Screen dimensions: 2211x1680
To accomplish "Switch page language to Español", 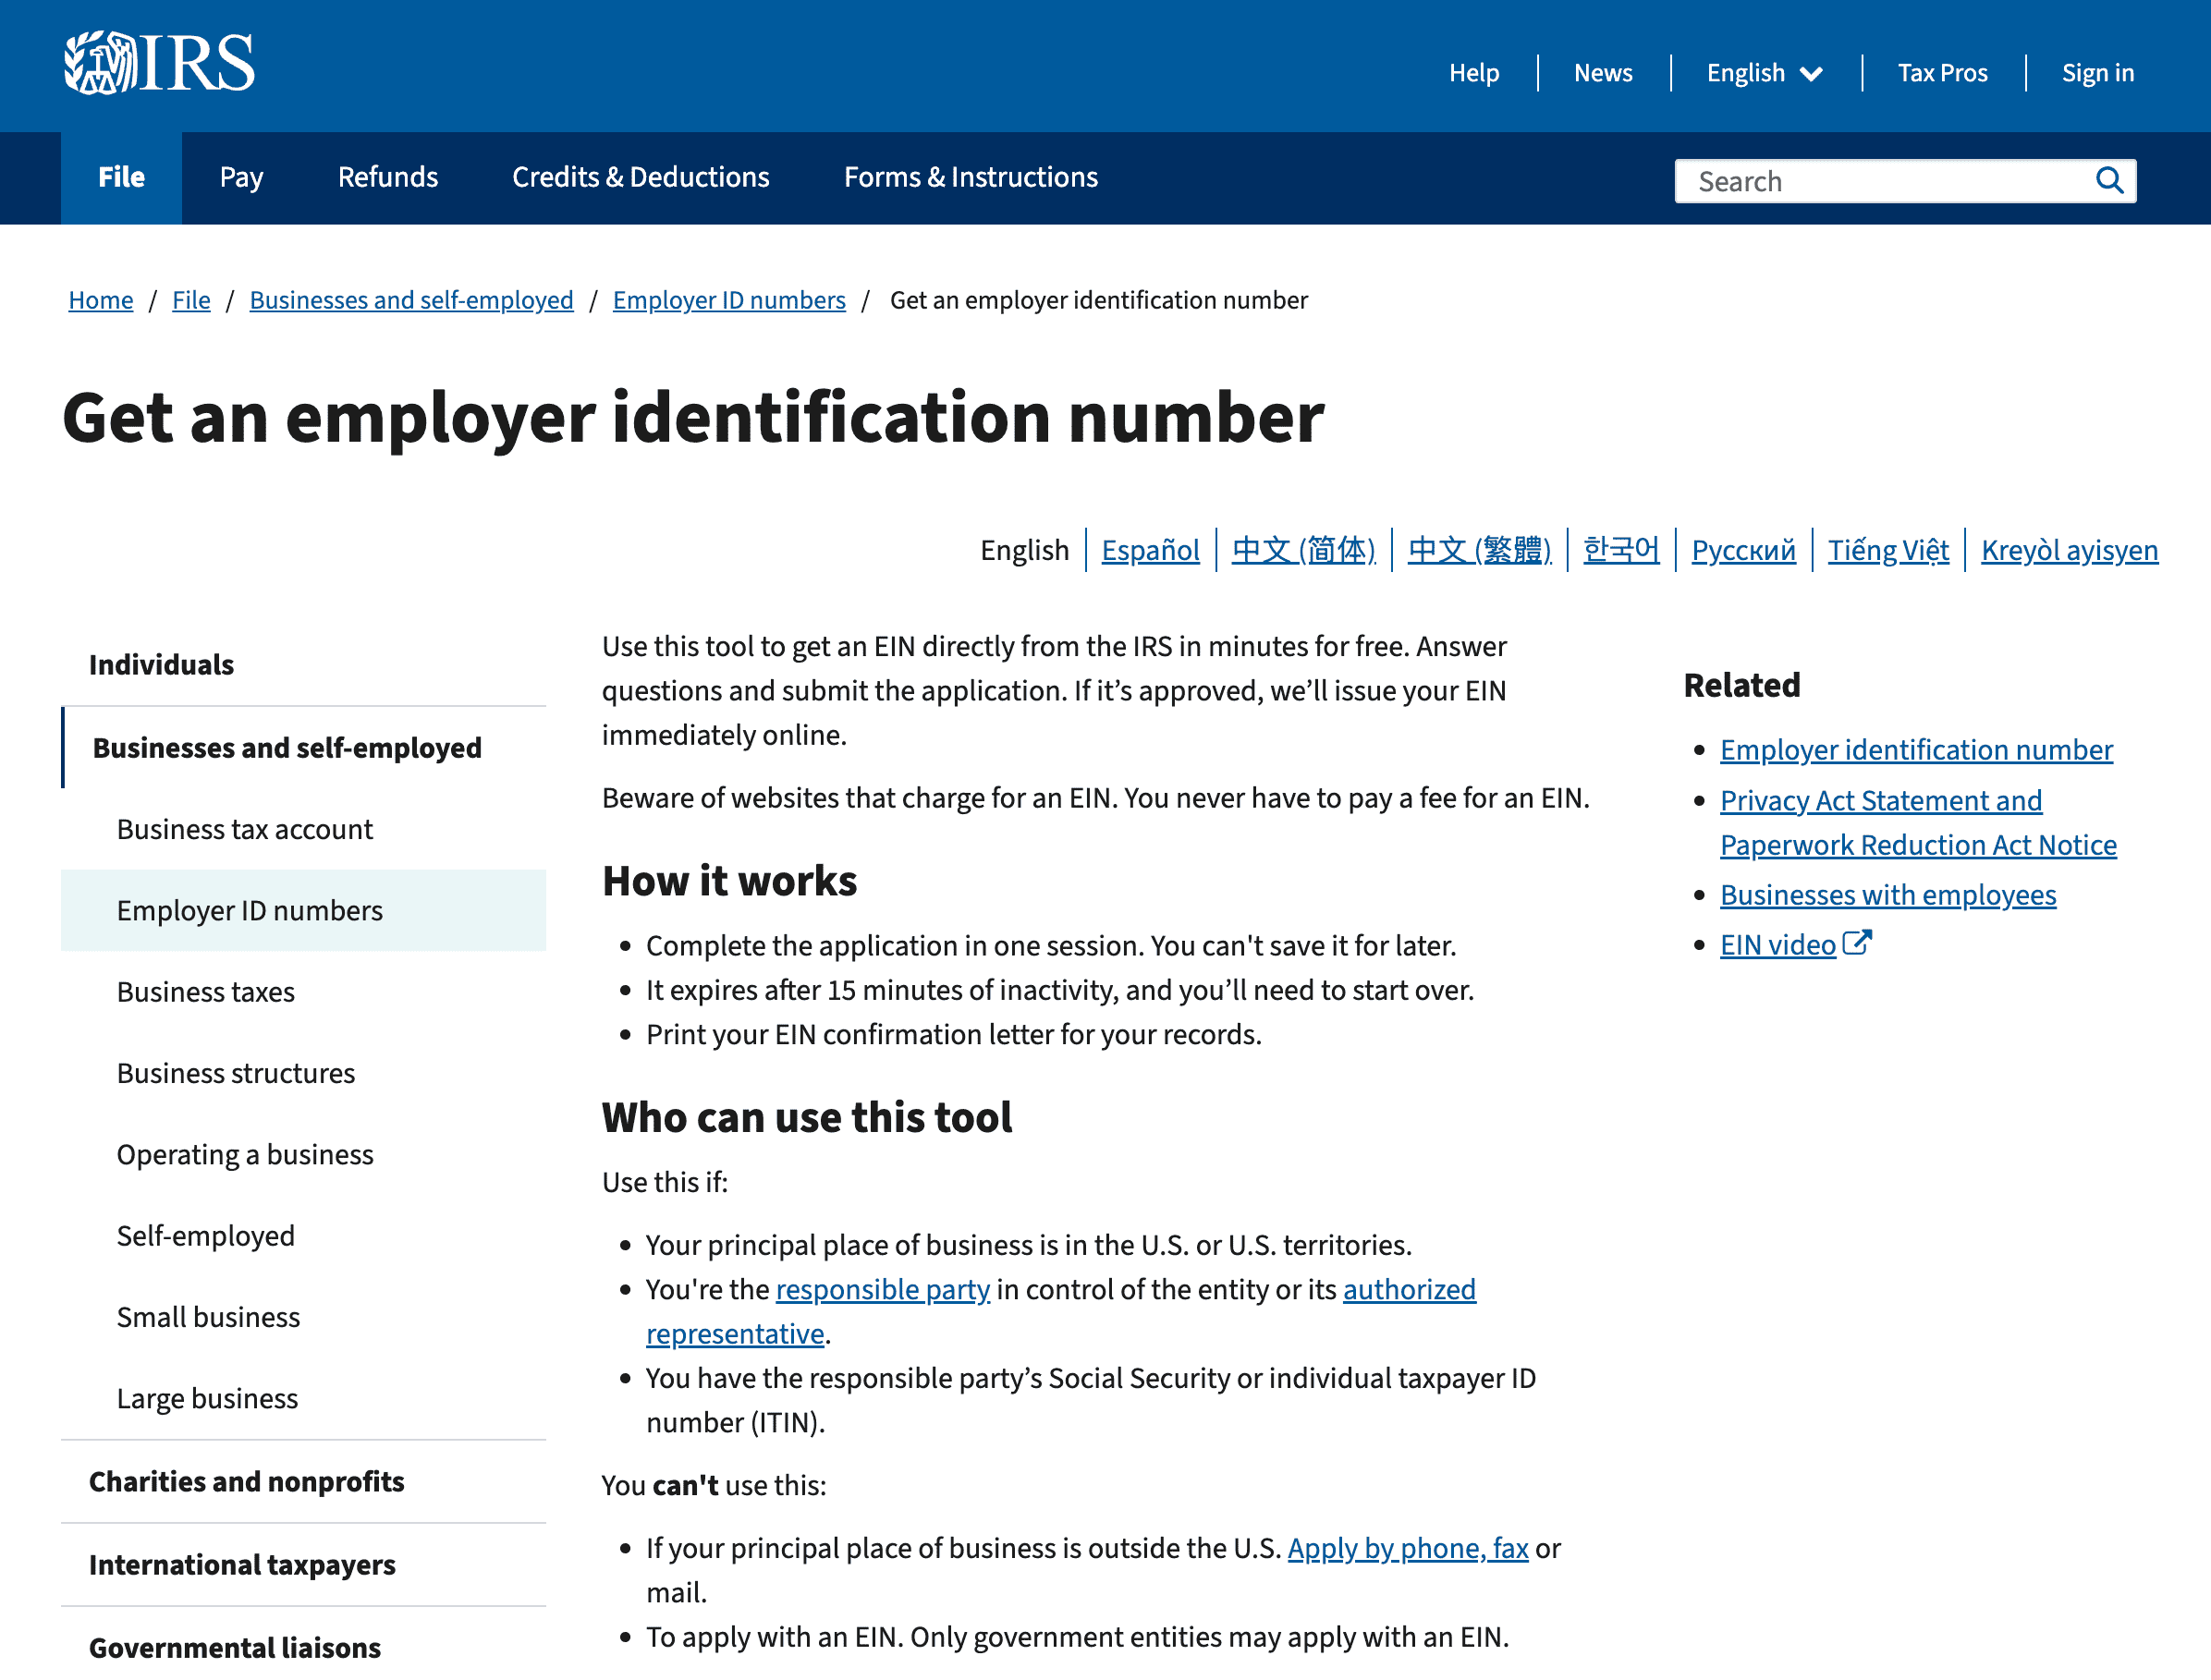I will click(x=1150, y=550).
